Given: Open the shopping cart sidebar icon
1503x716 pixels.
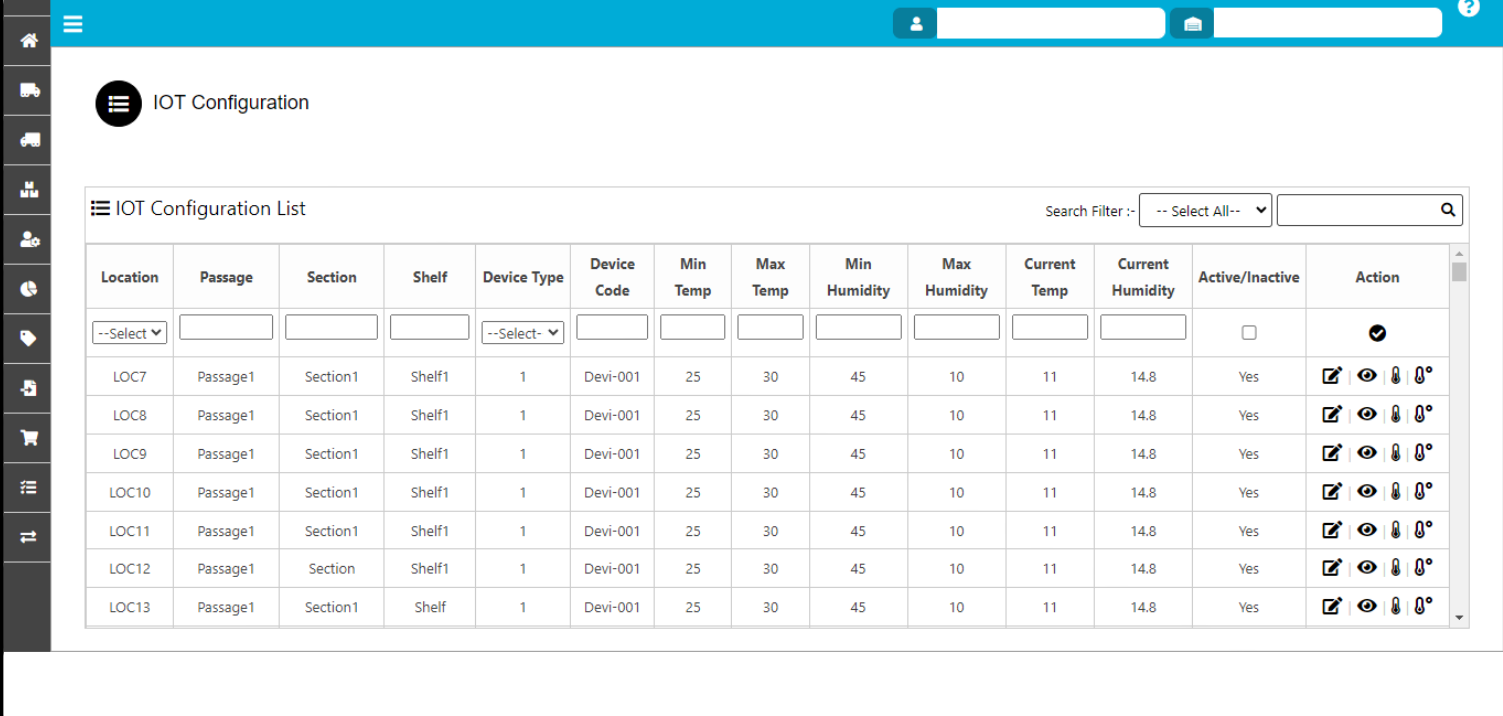Looking at the screenshot, I should [x=29, y=438].
